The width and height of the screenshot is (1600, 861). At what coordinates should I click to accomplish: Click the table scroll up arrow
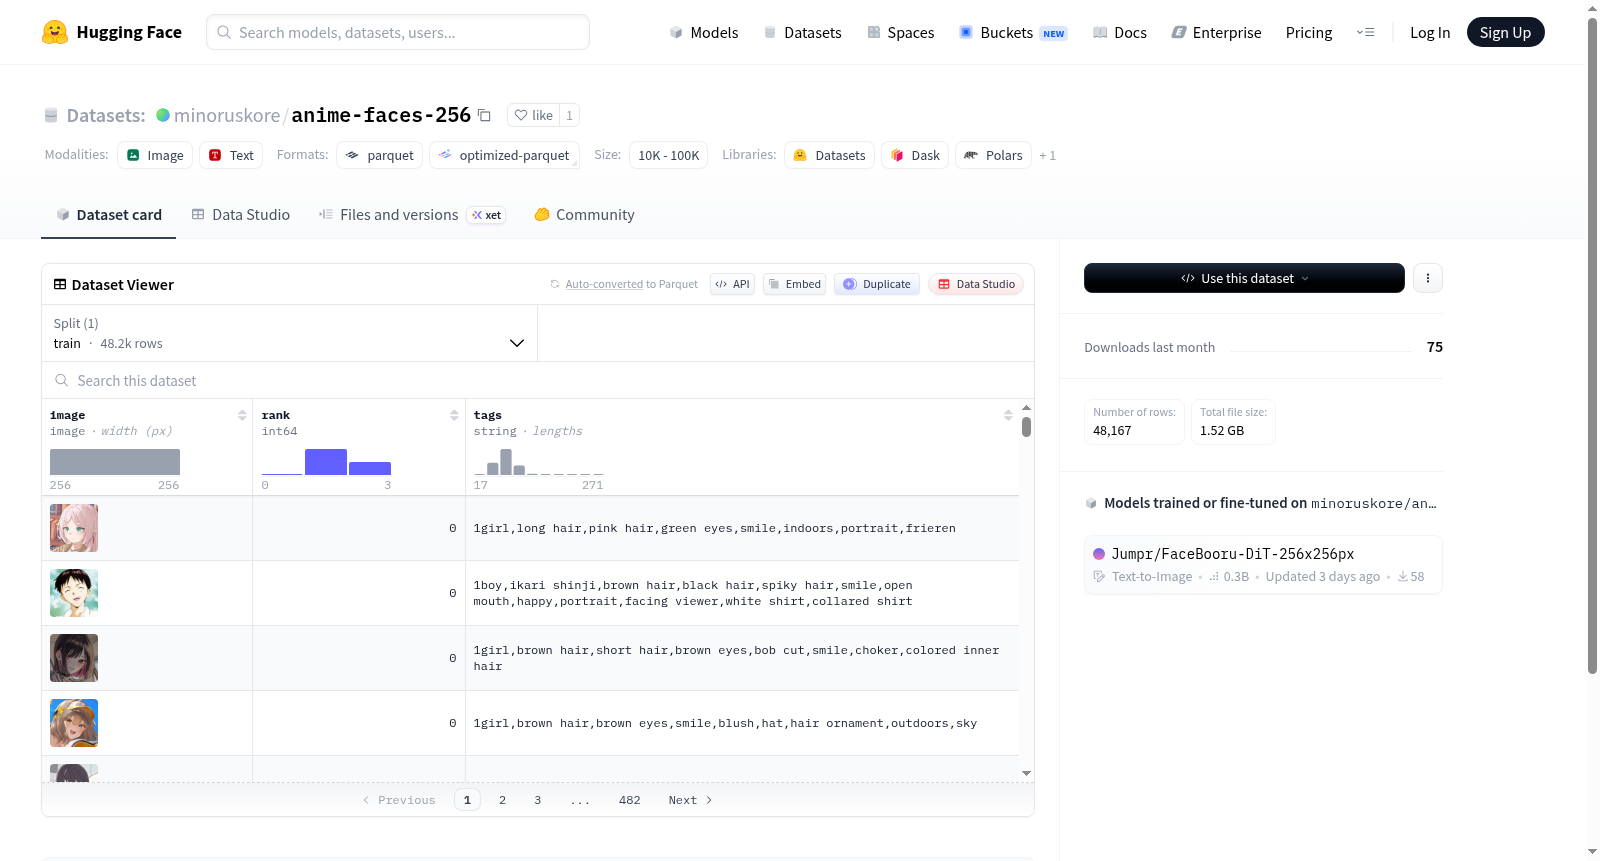pyautogui.click(x=1026, y=408)
